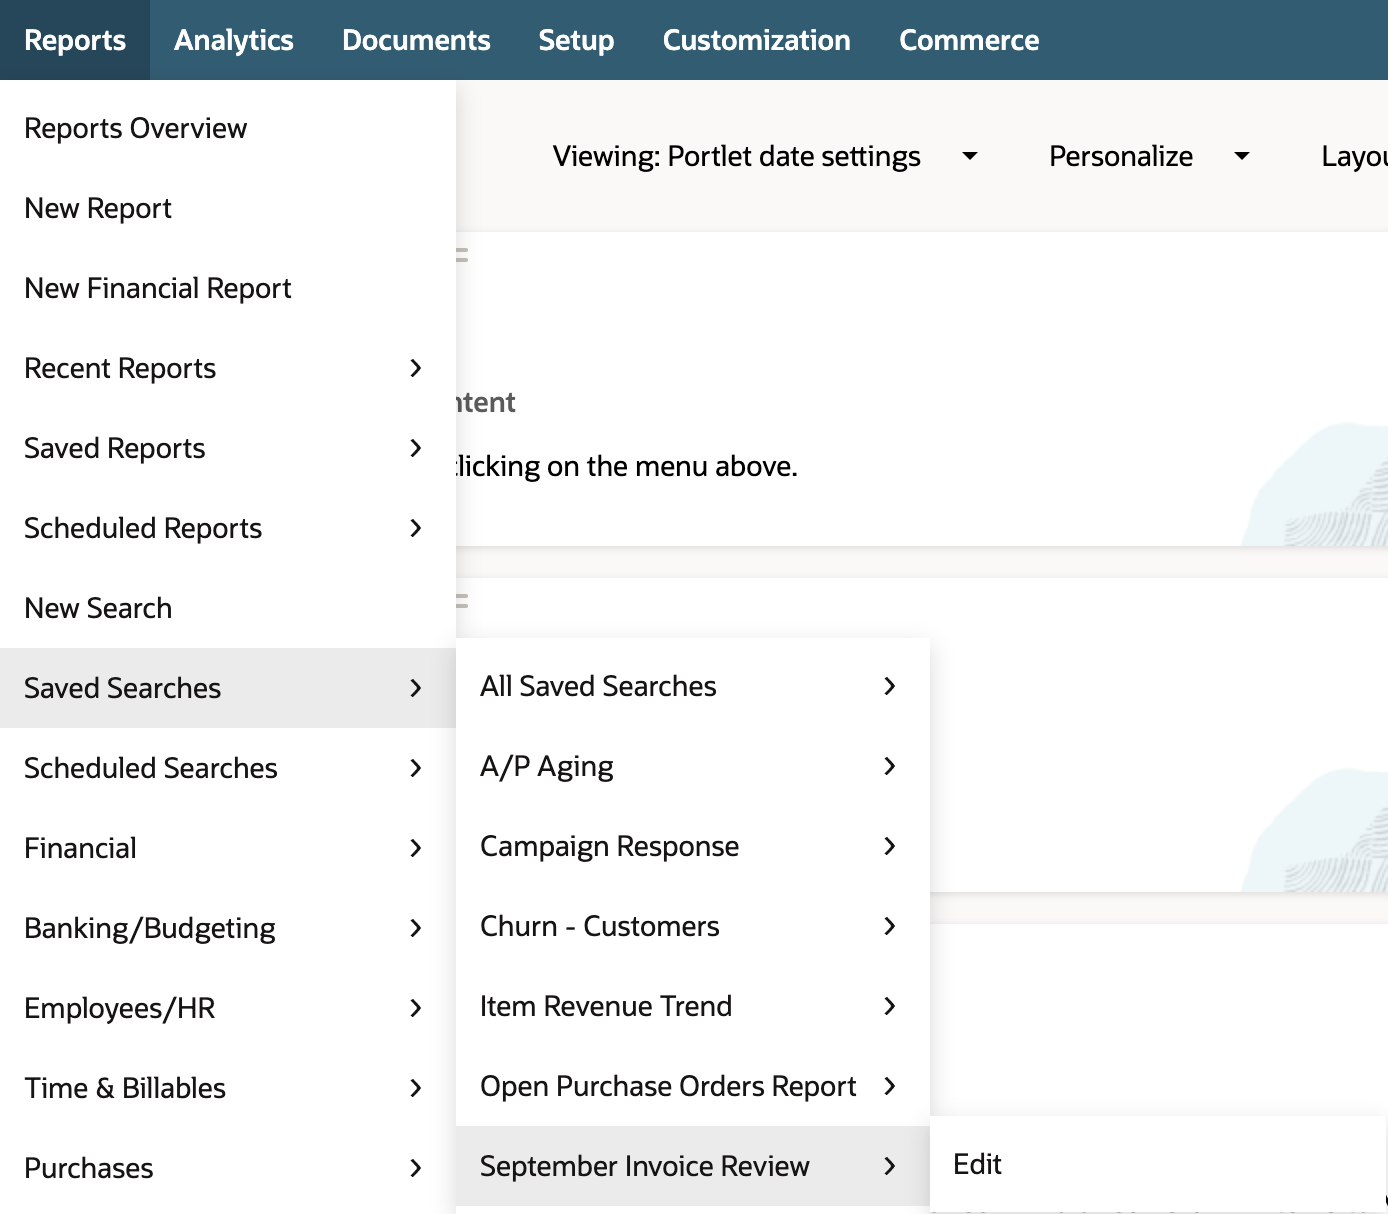
Task: Choose New Report from the menu
Action: coord(228,208)
